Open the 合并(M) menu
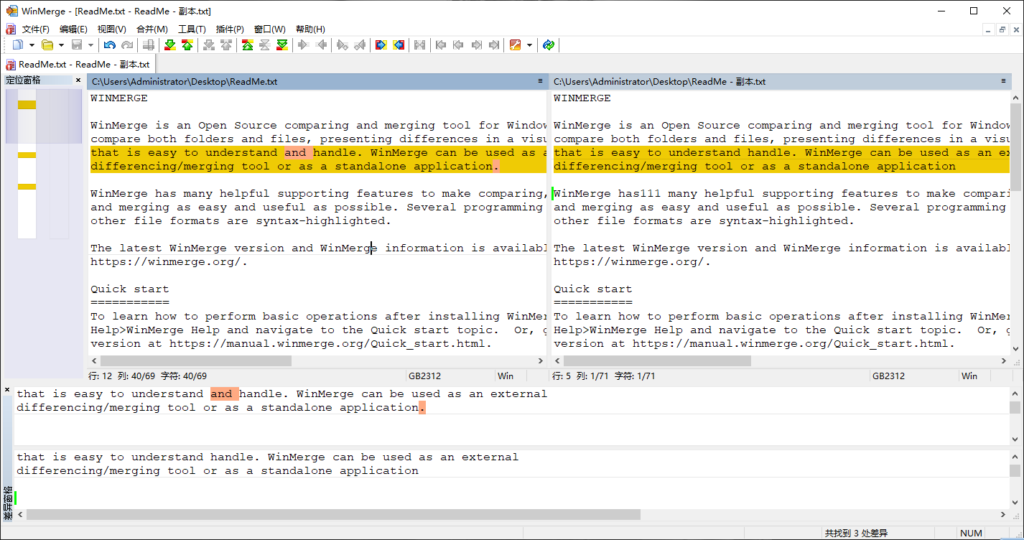This screenshot has height=540, width=1024. pos(152,29)
